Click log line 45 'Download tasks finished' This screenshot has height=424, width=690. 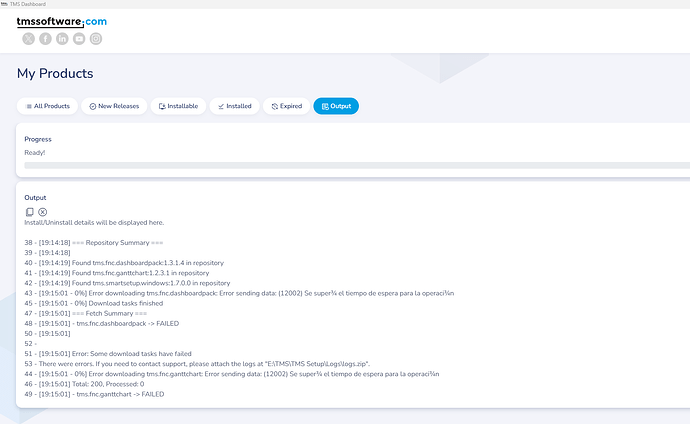[94, 303]
